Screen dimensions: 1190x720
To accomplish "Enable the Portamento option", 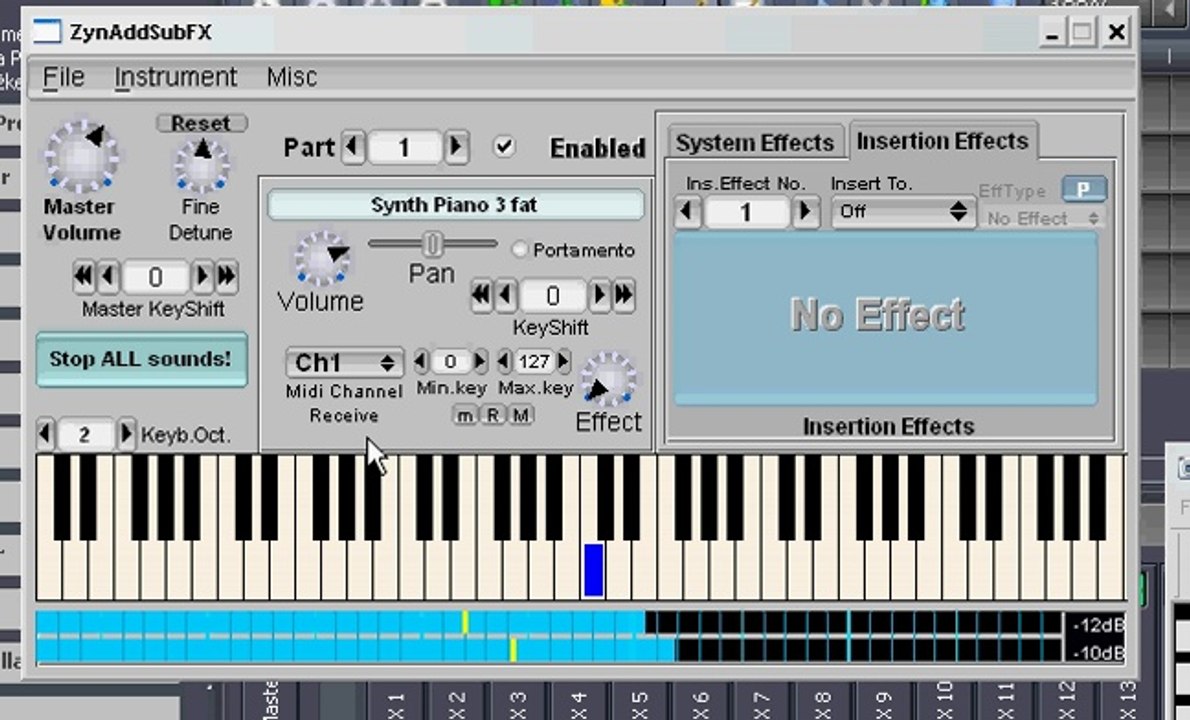I will [520, 250].
